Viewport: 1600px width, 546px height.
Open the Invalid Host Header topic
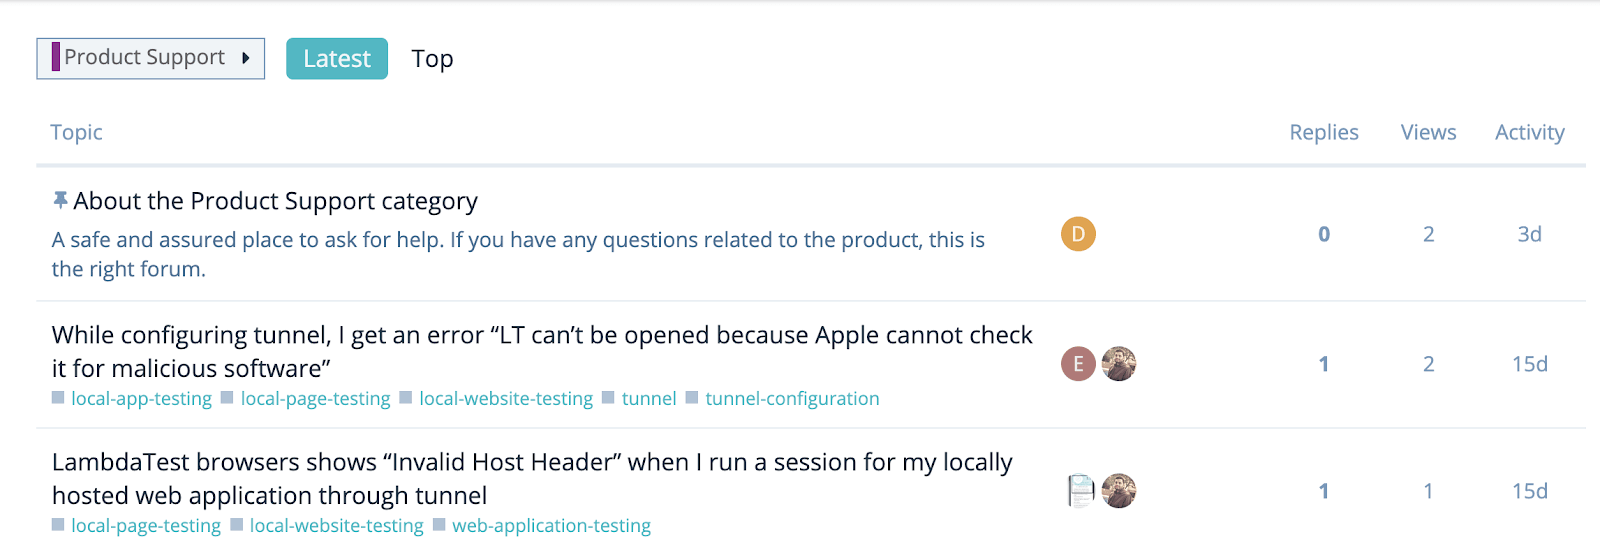(531, 463)
